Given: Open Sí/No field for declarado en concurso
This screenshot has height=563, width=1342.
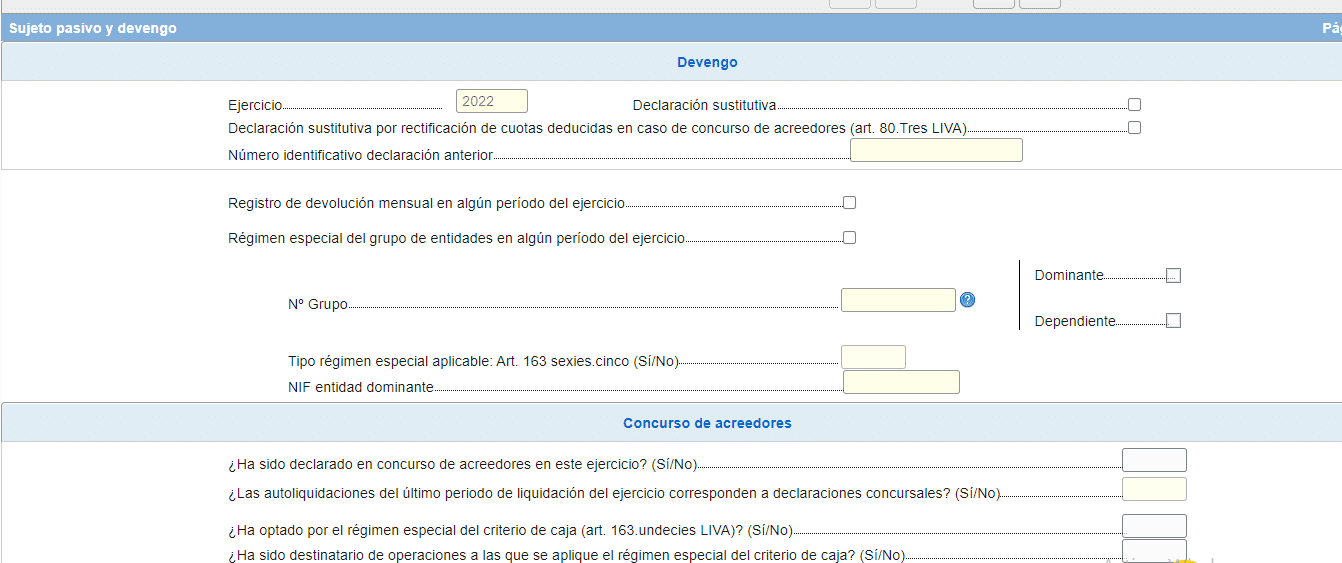Looking at the screenshot, I should click(x=1154, y=460).
